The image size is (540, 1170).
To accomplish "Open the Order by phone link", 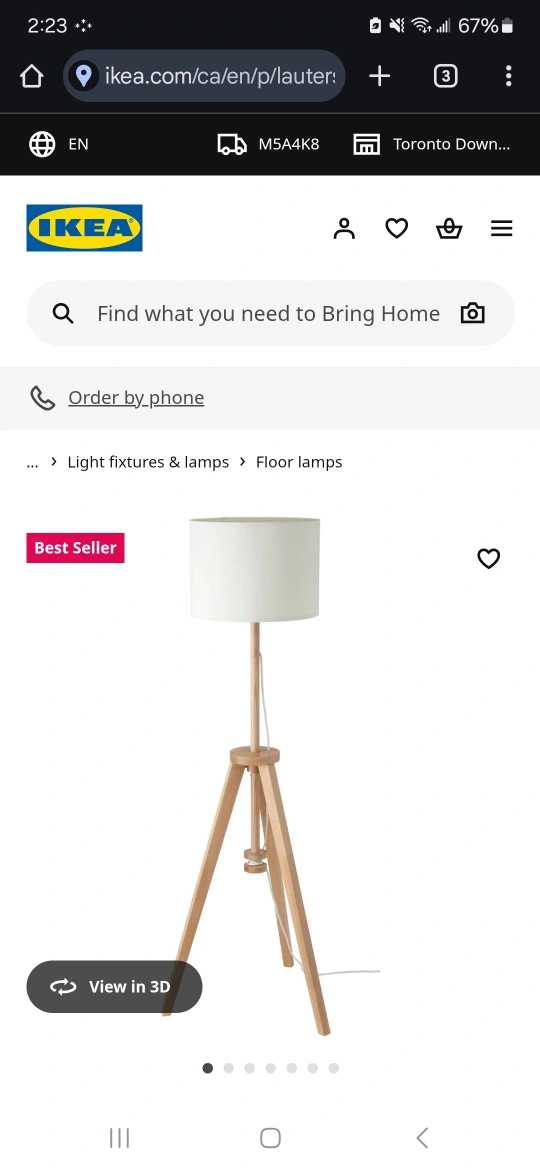I will [x=136, y=398].
